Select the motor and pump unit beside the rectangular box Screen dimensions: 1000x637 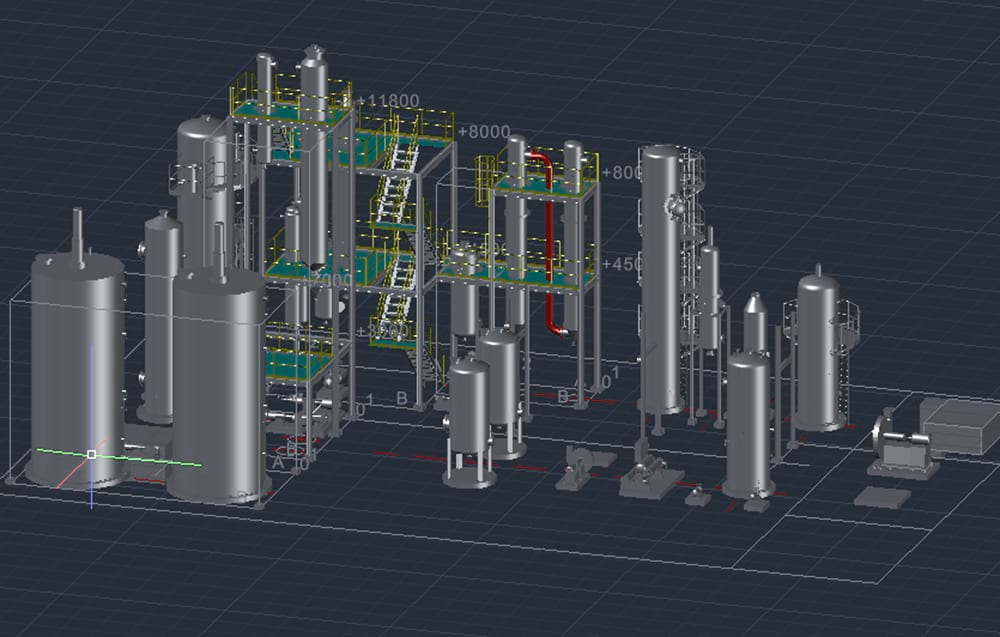click(903, 446)
